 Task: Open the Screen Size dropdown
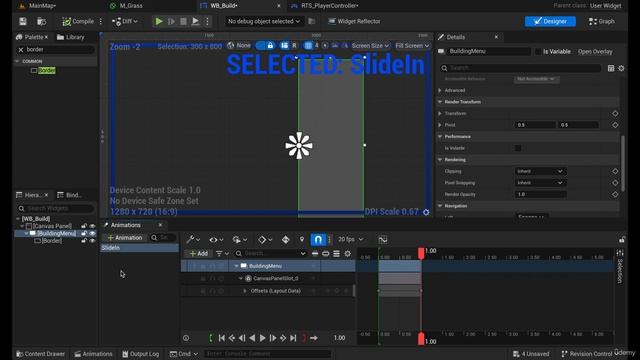coord(370,46)
